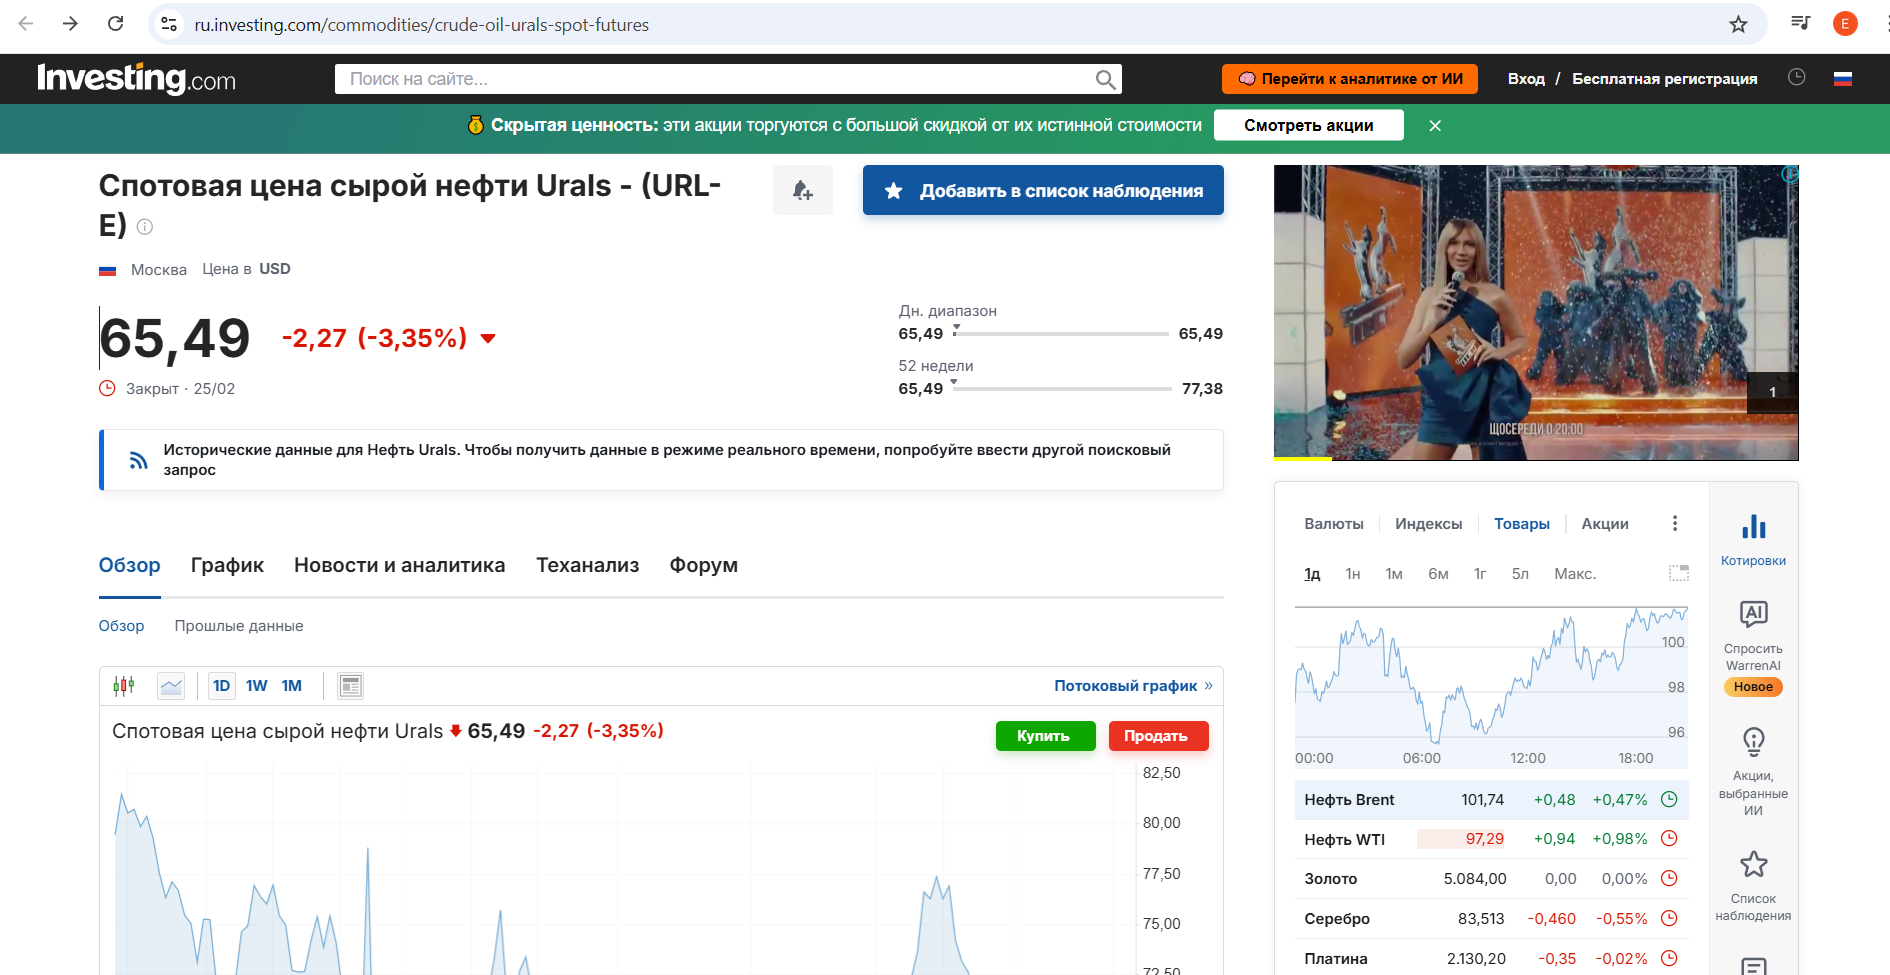Click the candlestick chart type icon
Image resolution: width=1890 pixels, height=975 pixels.
point(124,686)
